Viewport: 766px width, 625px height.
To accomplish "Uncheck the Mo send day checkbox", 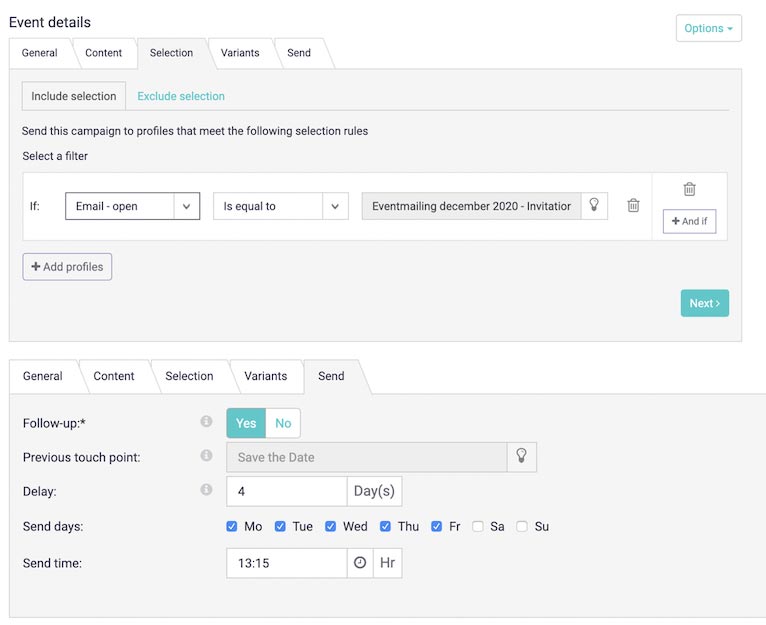I will (232, 526).
